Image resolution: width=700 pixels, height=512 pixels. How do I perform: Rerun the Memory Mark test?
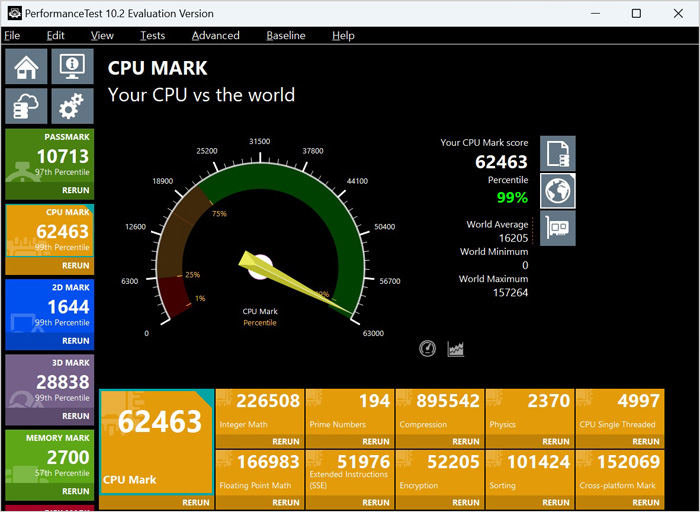pos(75,491)
